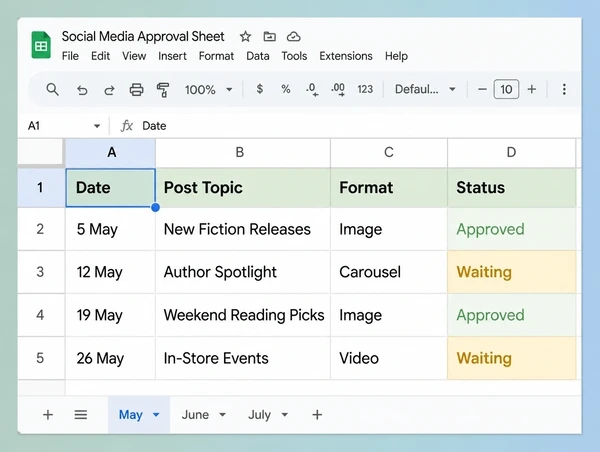Print the spreadsheet

coord(136,90)
